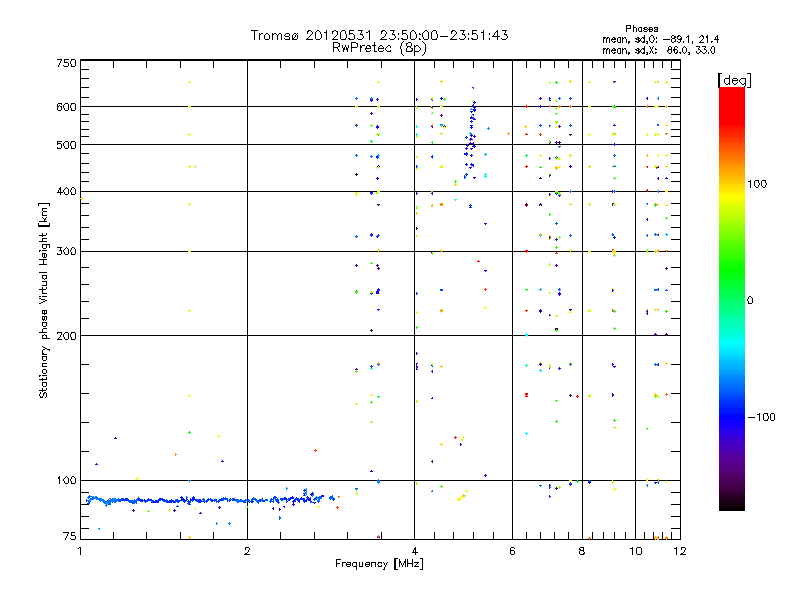Click x-axis tick label '10' at bottom
This screenshot has height=600, width=800.
tap(635, 551)
